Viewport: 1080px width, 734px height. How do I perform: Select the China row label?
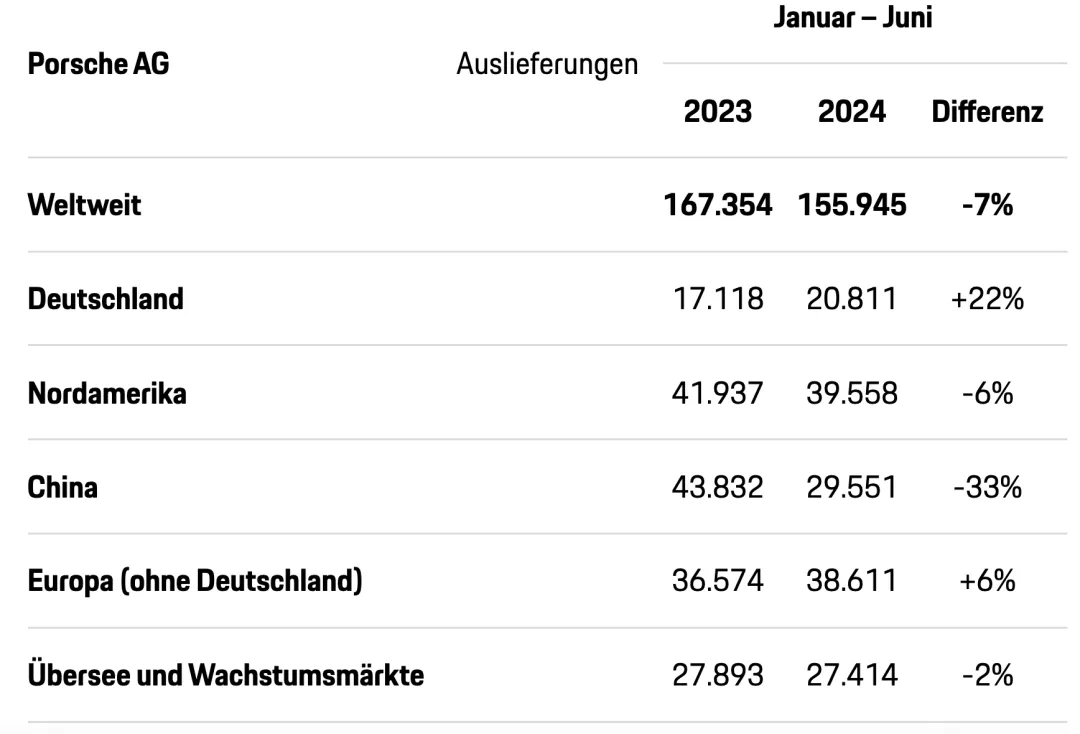pyautogui.click(x=62, y=487)
